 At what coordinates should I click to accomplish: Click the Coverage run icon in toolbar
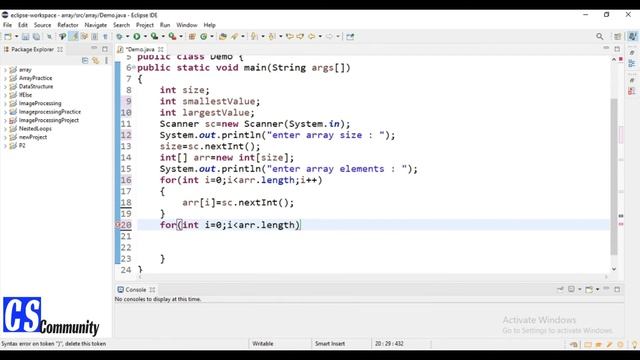[154, 37]
